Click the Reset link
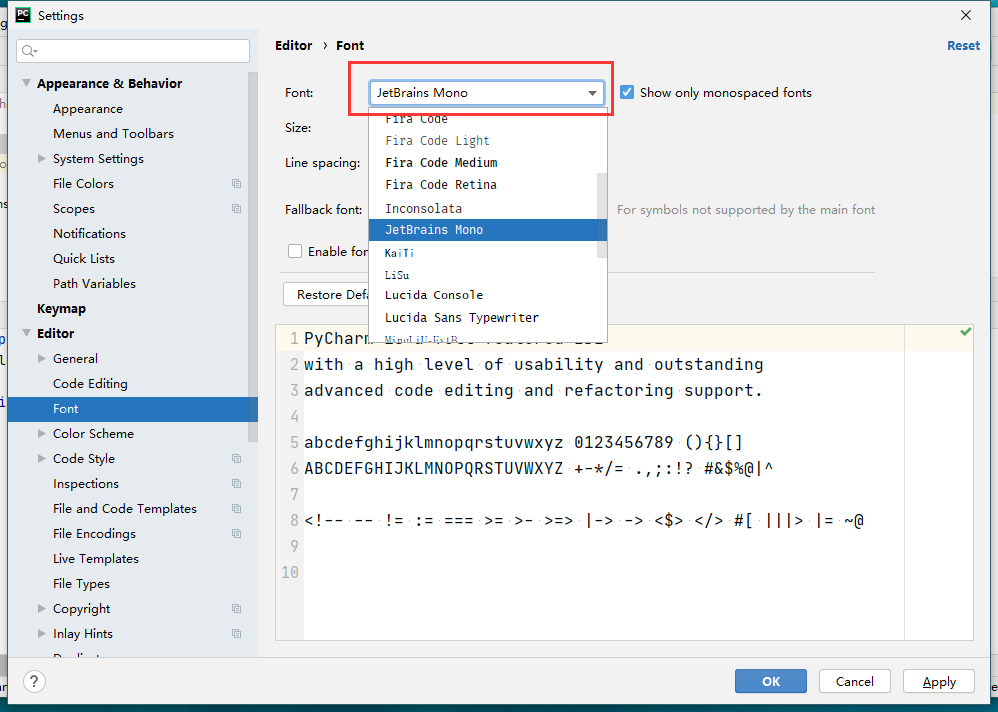This screenshot has width=998, height=712. (x=963, y=46)
